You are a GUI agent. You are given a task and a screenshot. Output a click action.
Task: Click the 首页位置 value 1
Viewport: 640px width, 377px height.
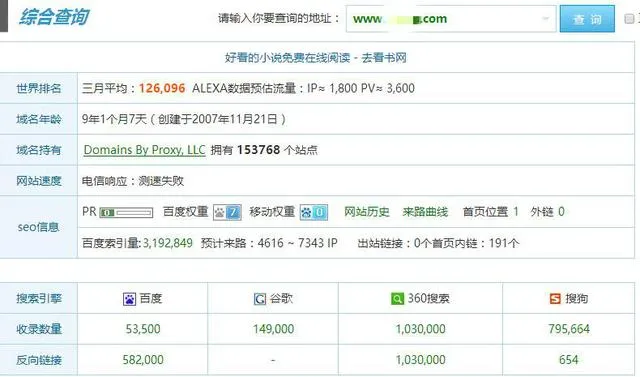[516, 212]
